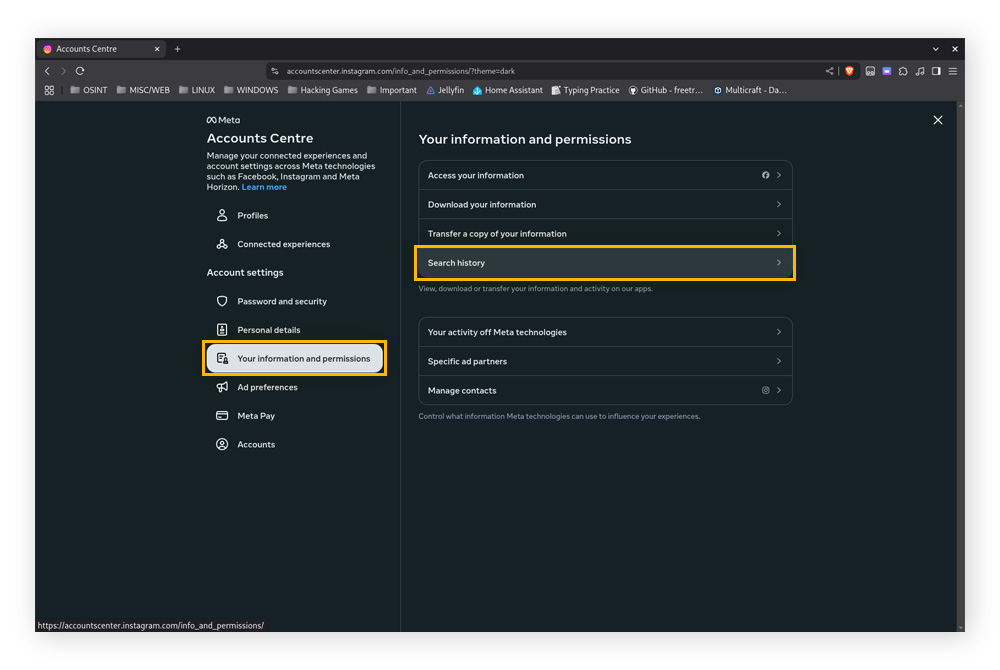Open the Jellyfin bookmark
This screenshot has width=1000, height=670.
[x=445, y=91]
